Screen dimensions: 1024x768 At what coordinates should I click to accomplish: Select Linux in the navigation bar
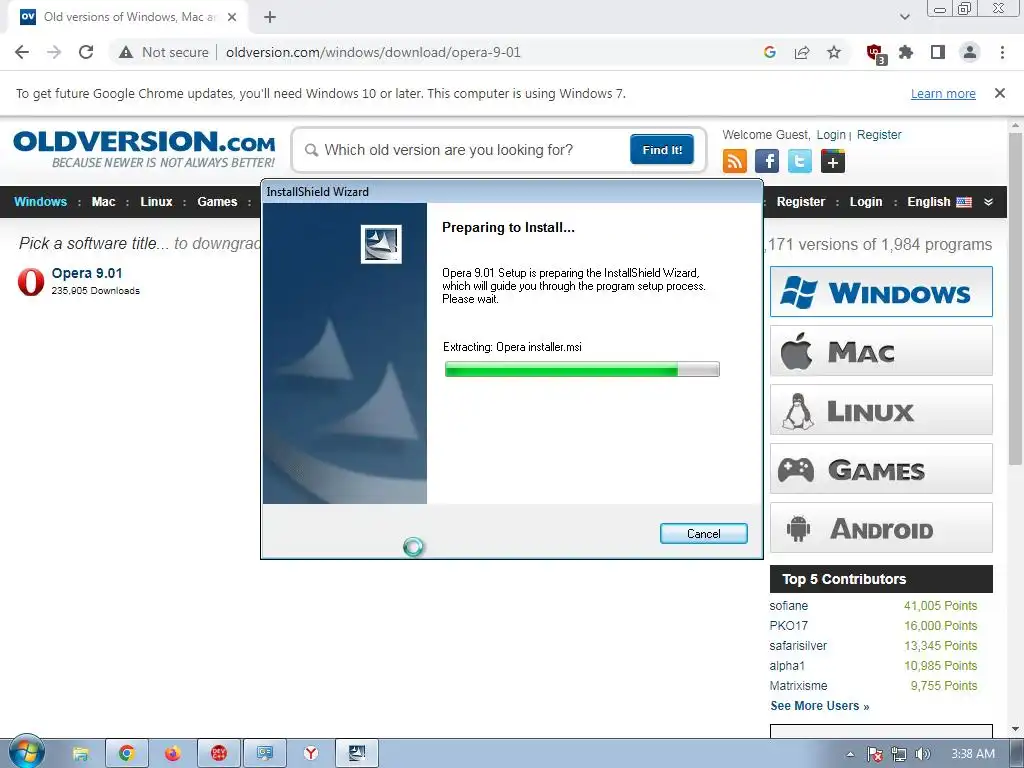(x=156, y=202)
